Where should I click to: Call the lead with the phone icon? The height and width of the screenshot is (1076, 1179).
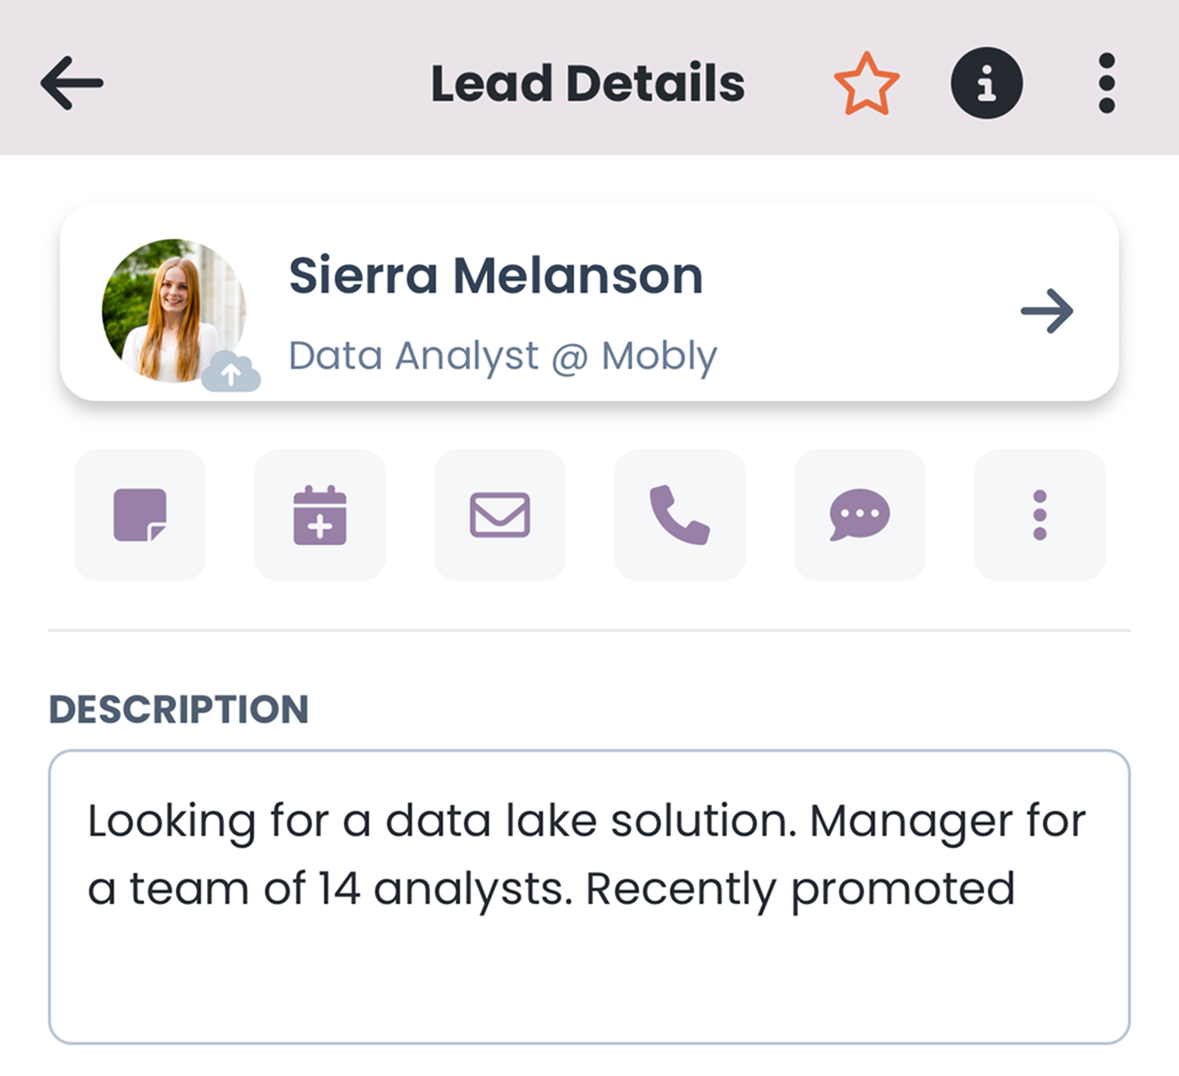(680, 515)
